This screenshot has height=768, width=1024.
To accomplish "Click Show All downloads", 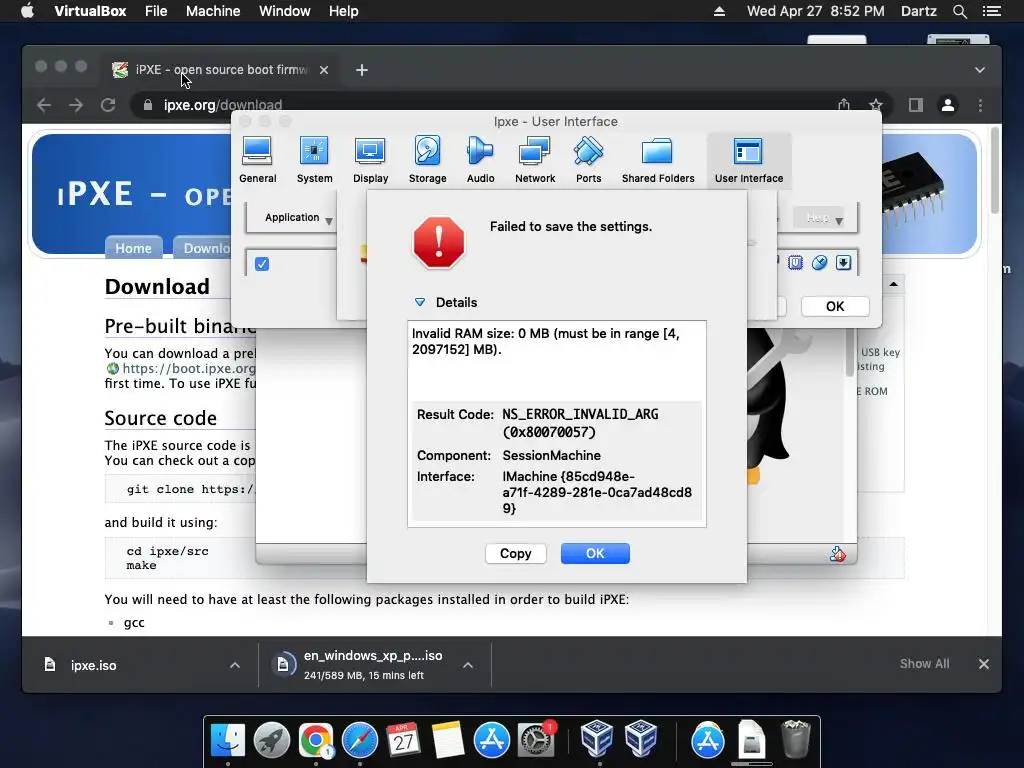I will (x=924, y=664).
